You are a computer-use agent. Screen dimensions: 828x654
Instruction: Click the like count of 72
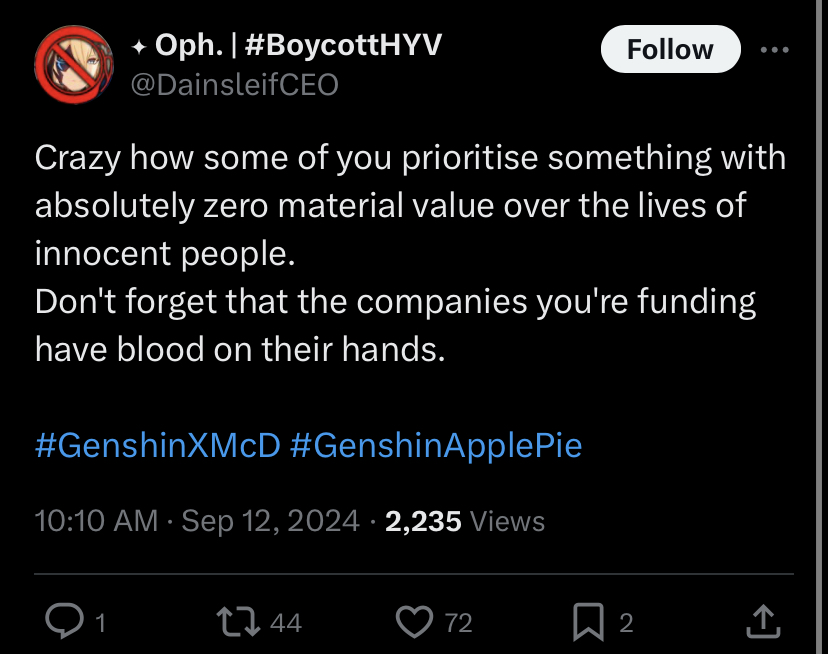pos(458,624)
